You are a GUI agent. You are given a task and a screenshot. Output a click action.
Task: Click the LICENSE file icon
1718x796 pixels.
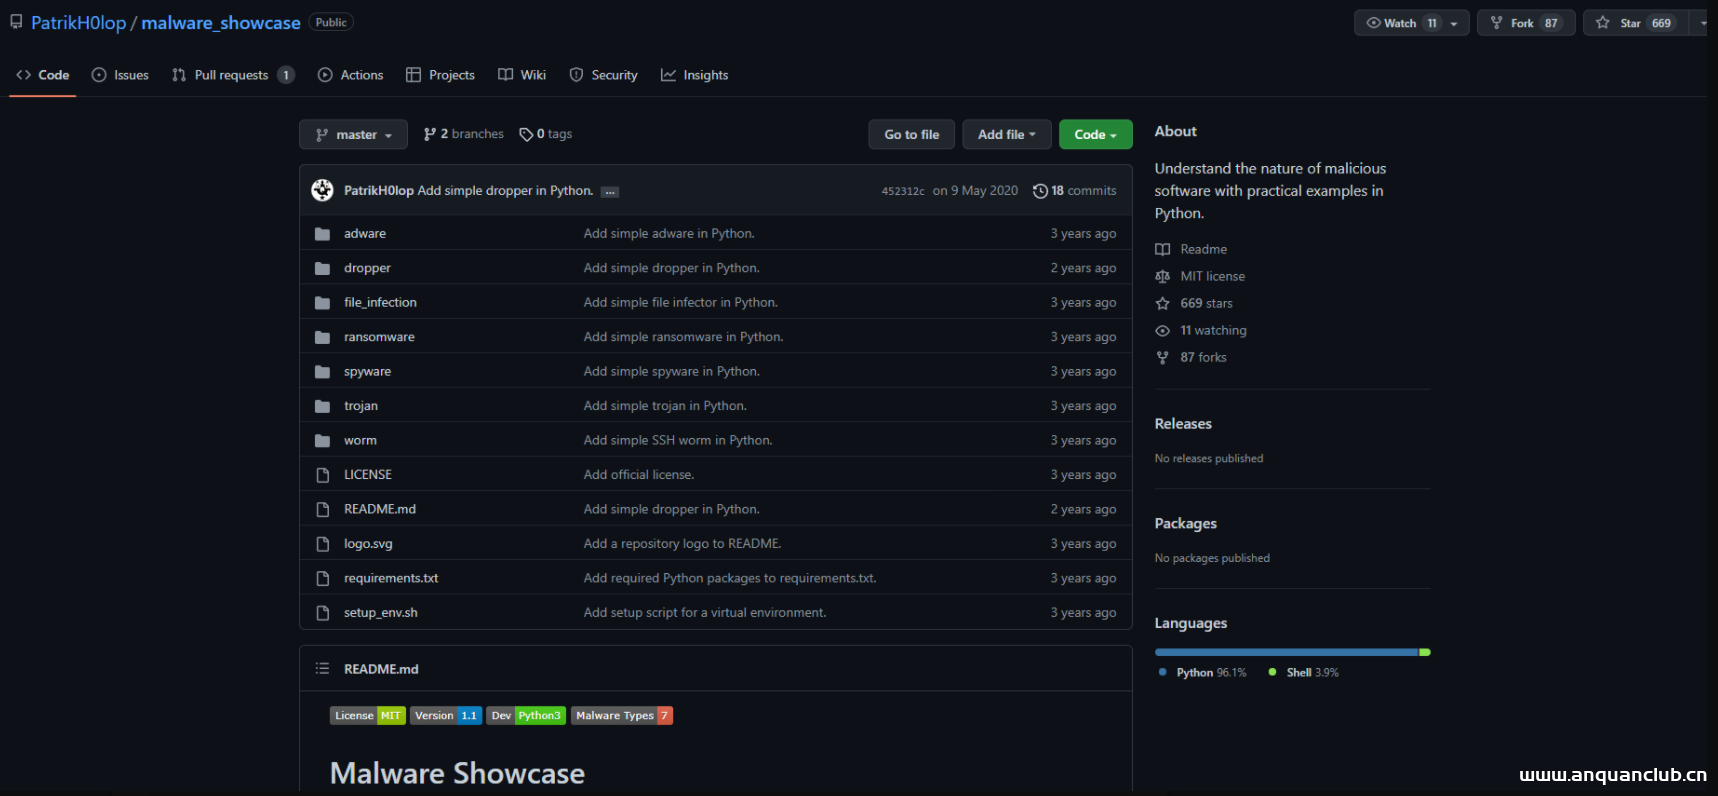pos(322,475)
